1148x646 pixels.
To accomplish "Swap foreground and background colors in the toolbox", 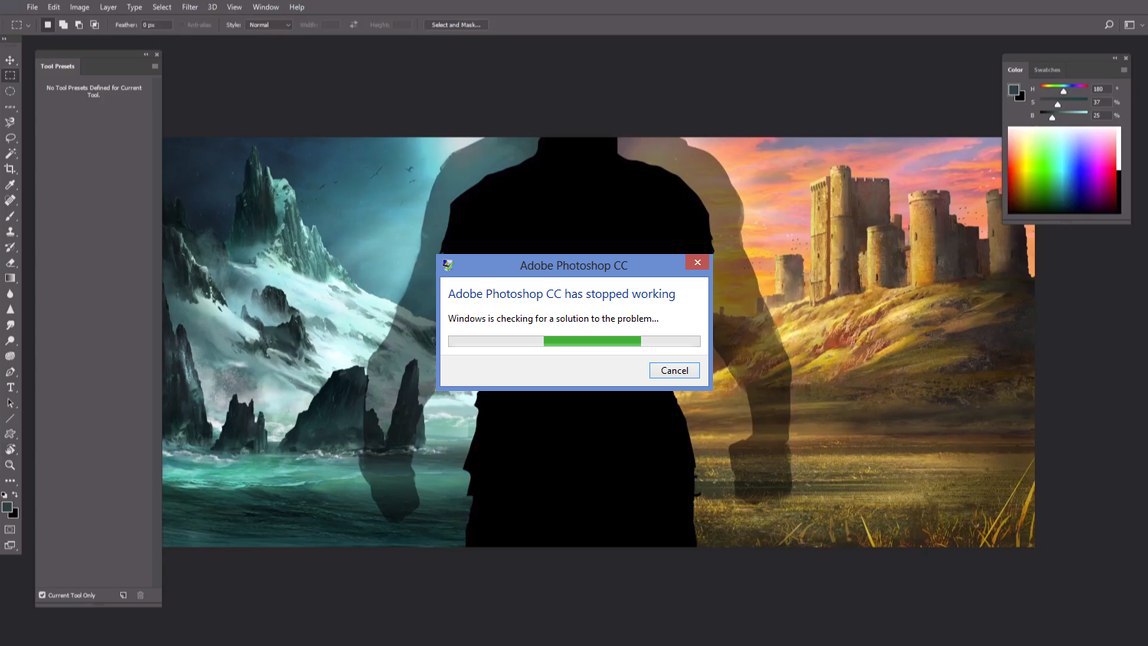I will (15, 494).
